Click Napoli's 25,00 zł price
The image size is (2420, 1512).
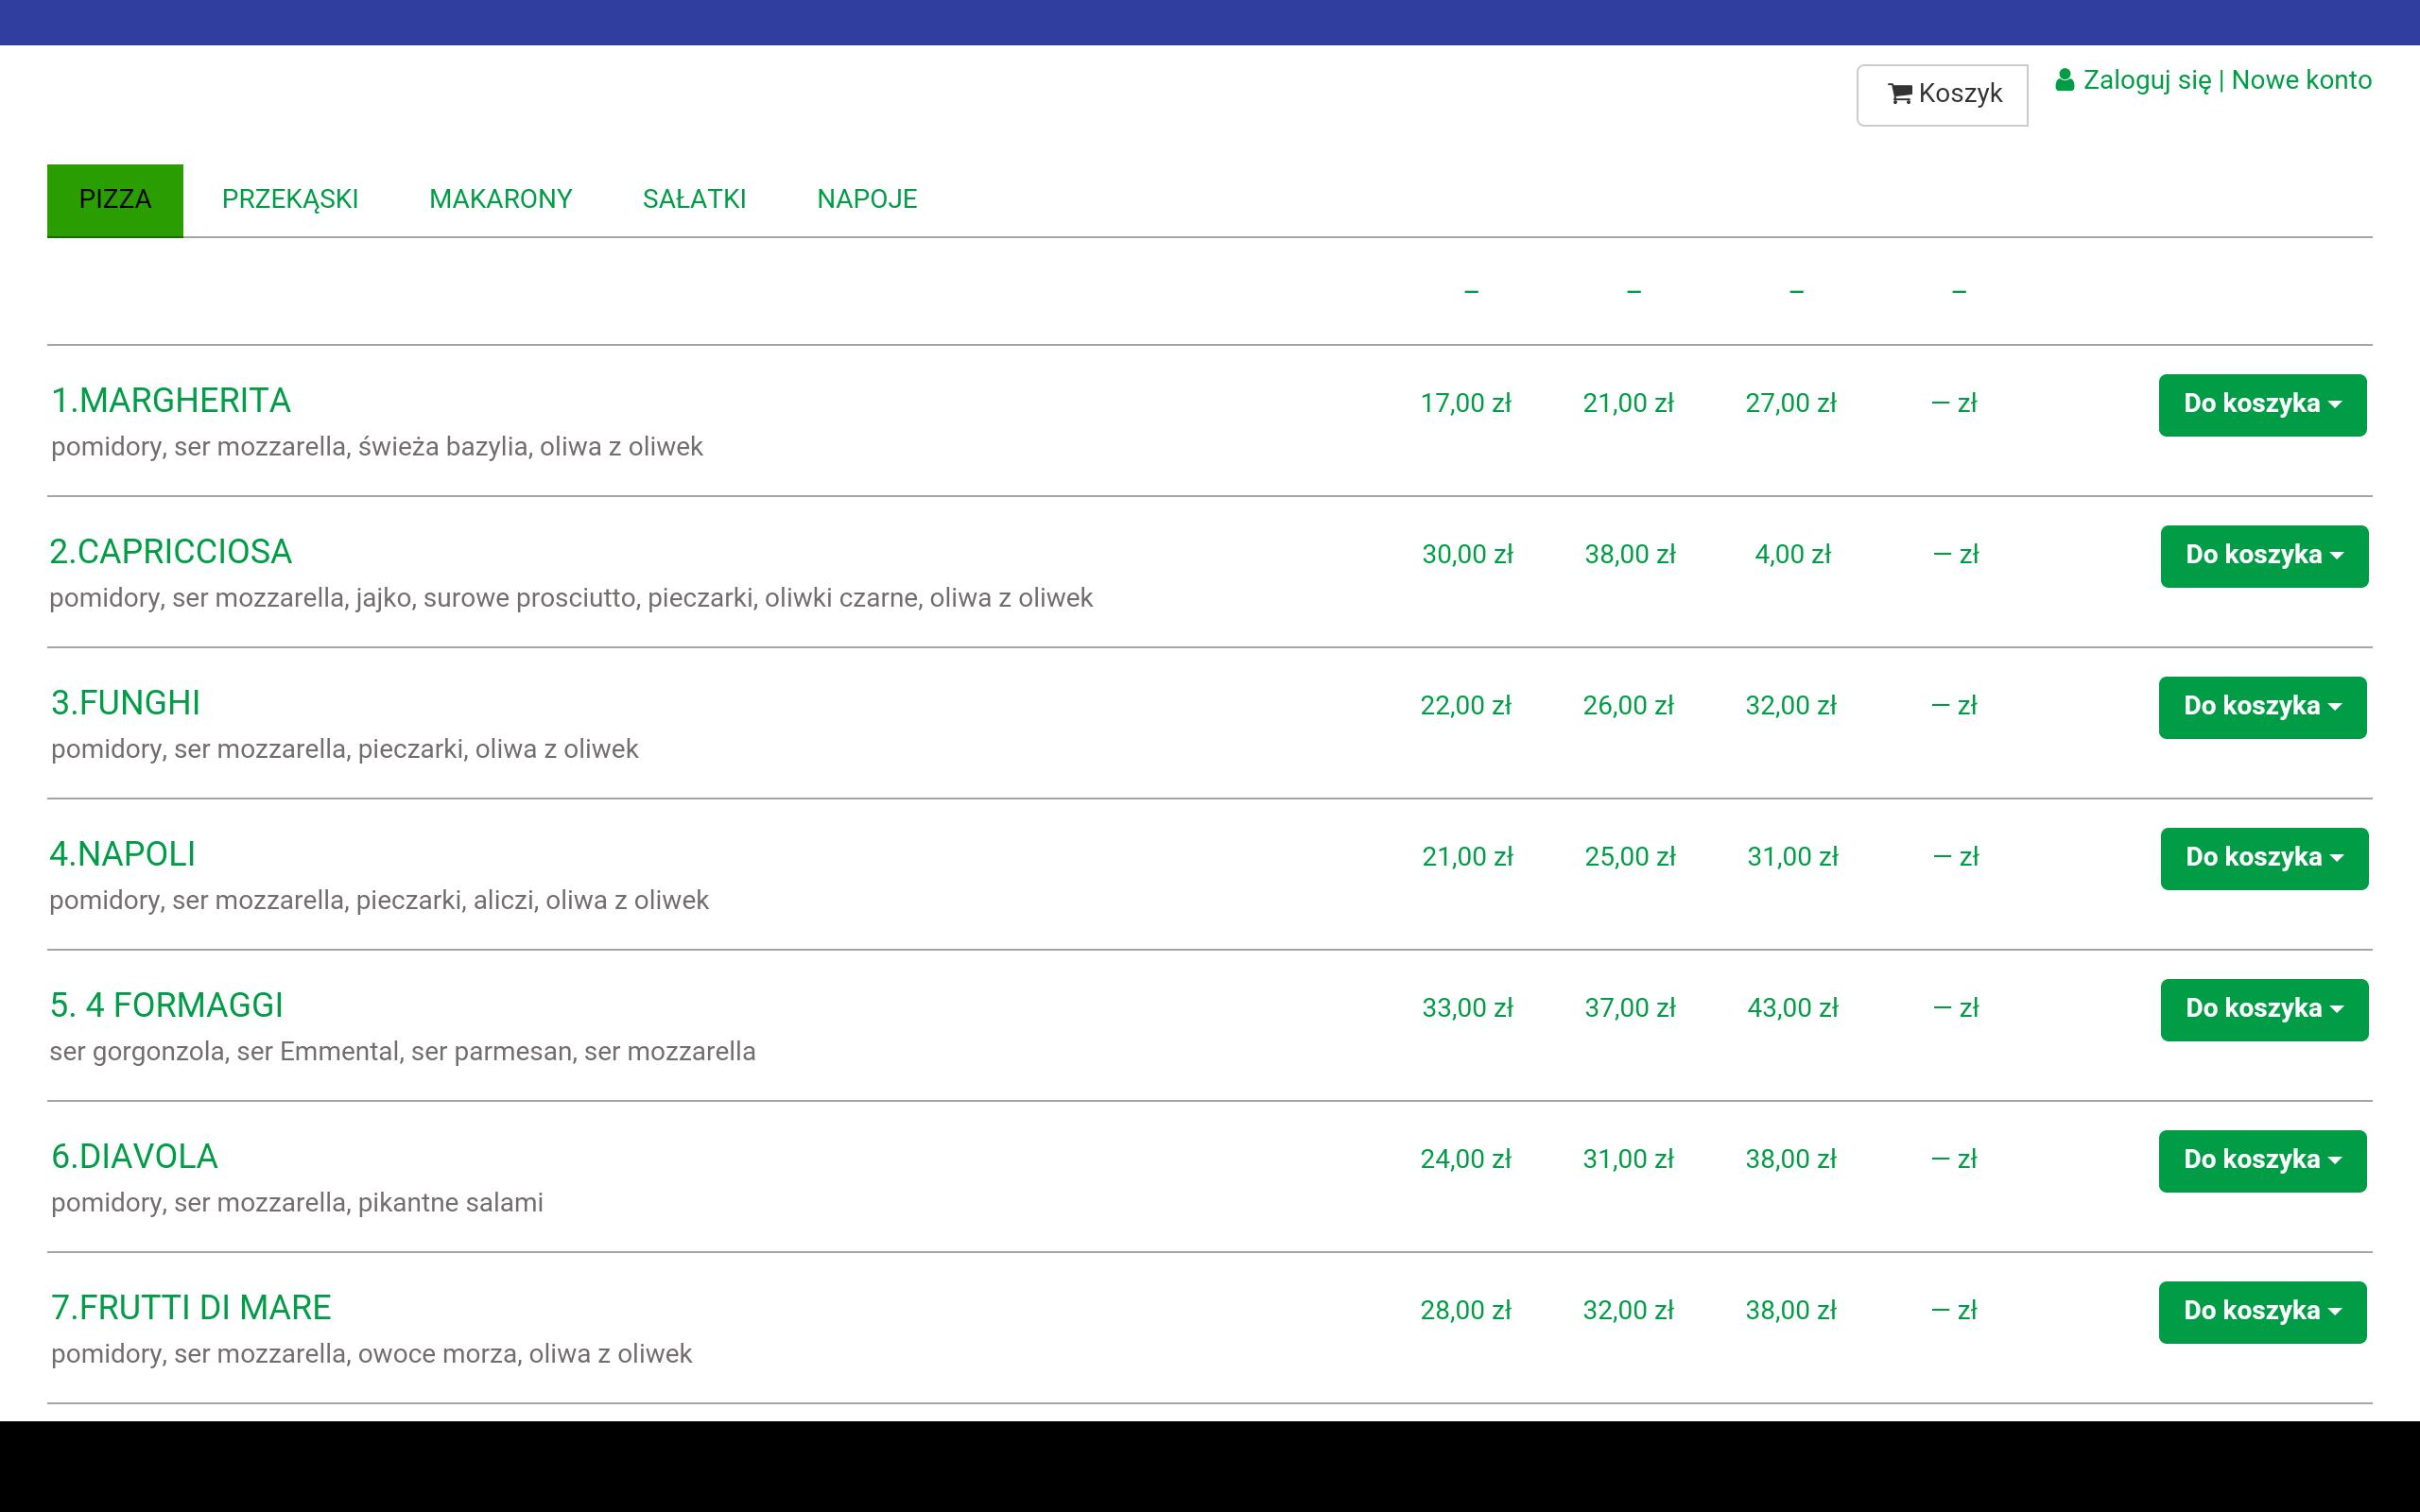coord(1630,856)
